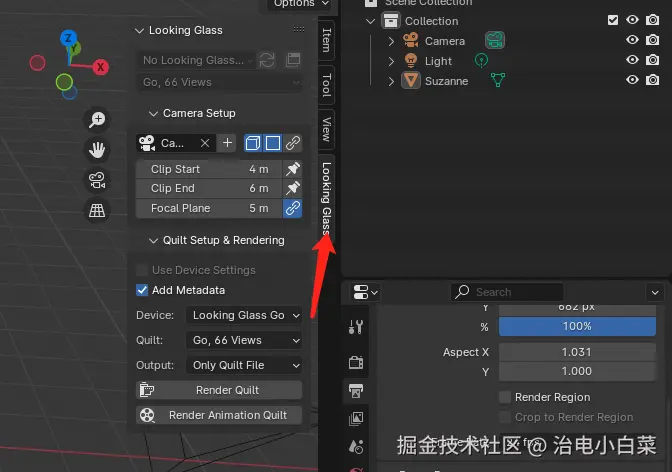Image resolution: width=672 pixels, height=472 pixels.
Task: Click the Clip Start value field
Action: [209, 169]
